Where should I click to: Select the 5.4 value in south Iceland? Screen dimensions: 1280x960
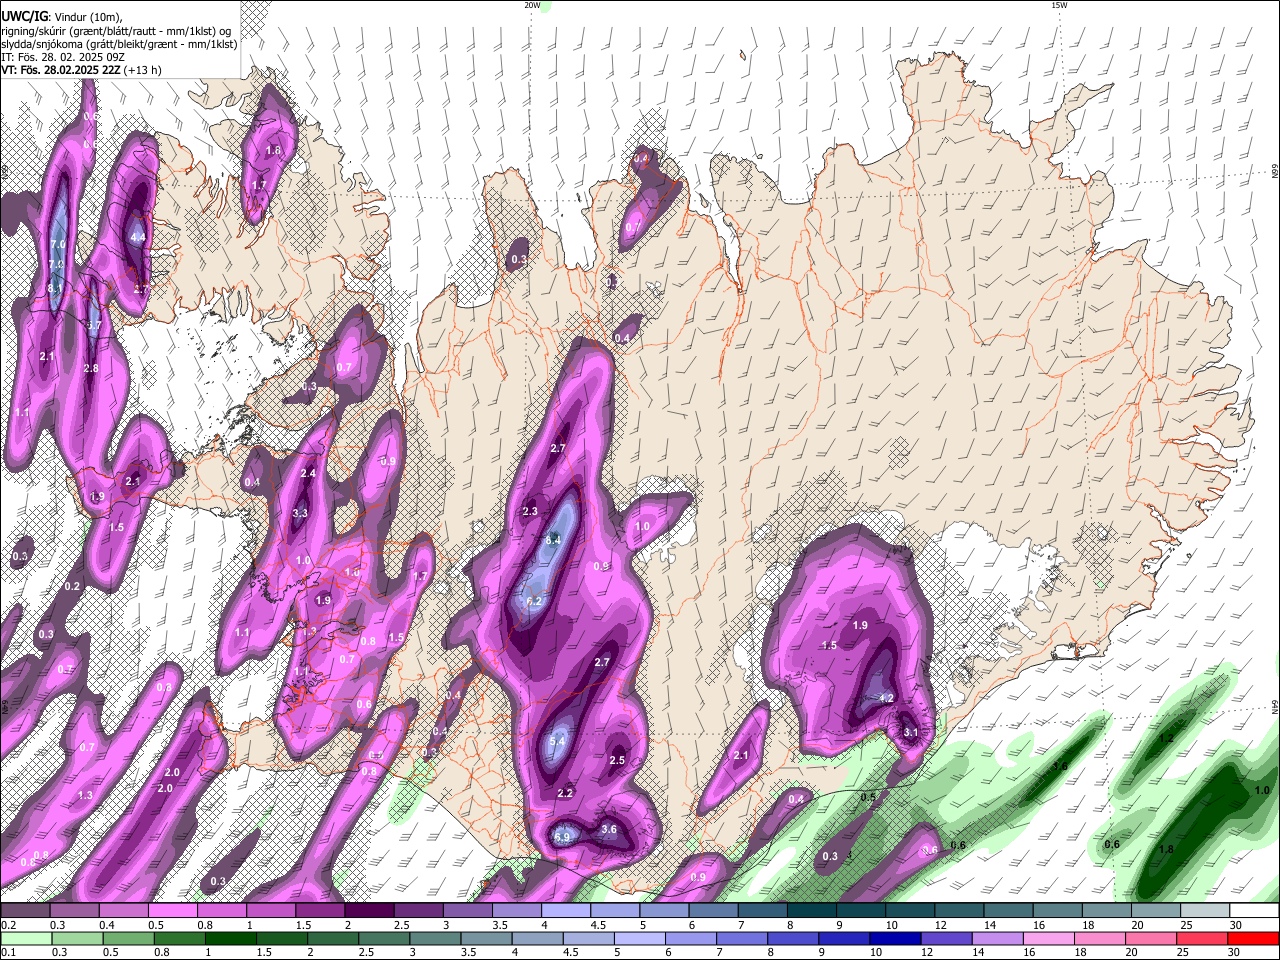click(558, 741)
